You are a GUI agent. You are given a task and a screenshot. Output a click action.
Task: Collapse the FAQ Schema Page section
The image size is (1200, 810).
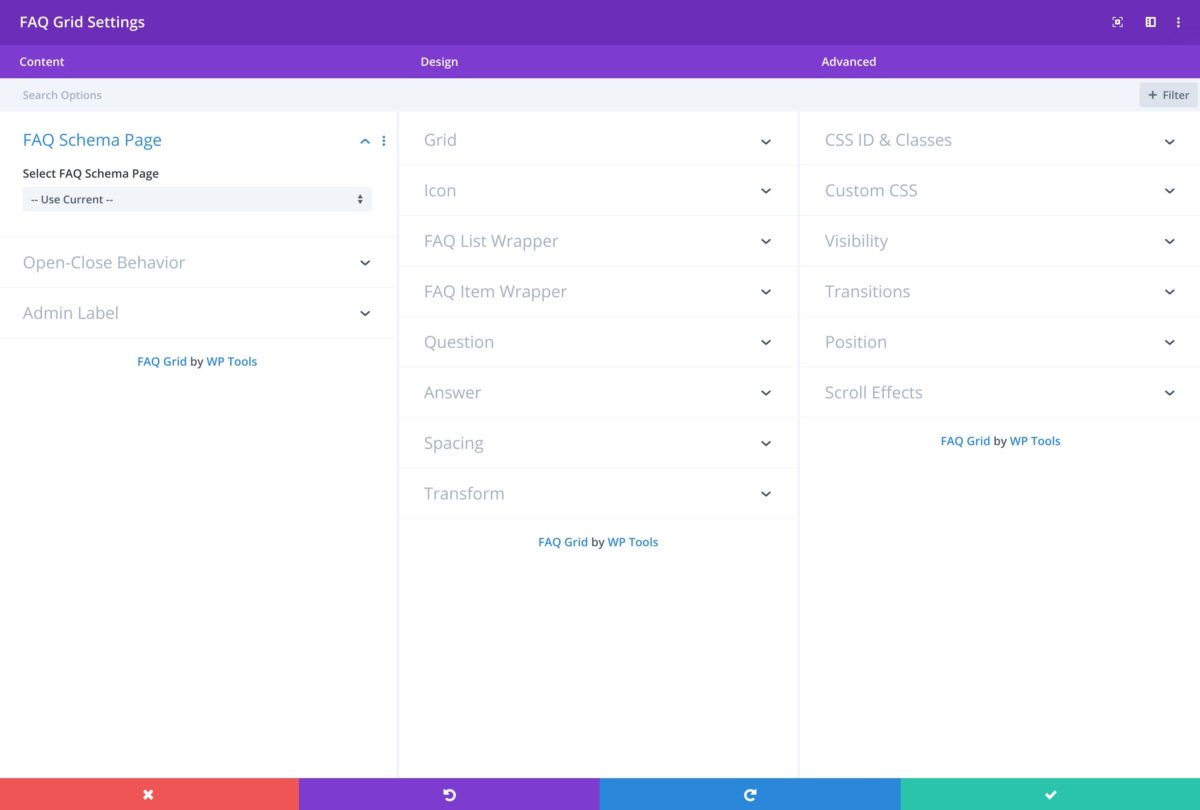365,140
